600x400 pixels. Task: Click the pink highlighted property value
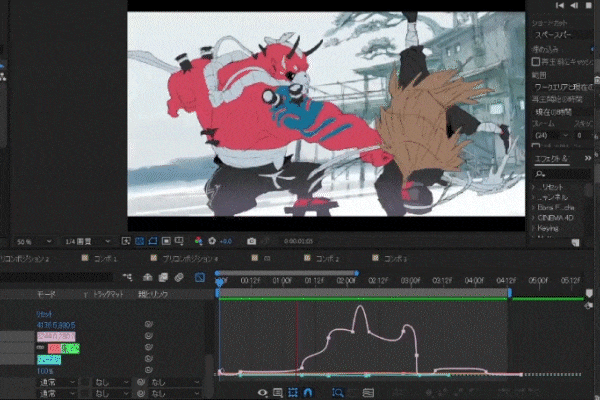56,336
